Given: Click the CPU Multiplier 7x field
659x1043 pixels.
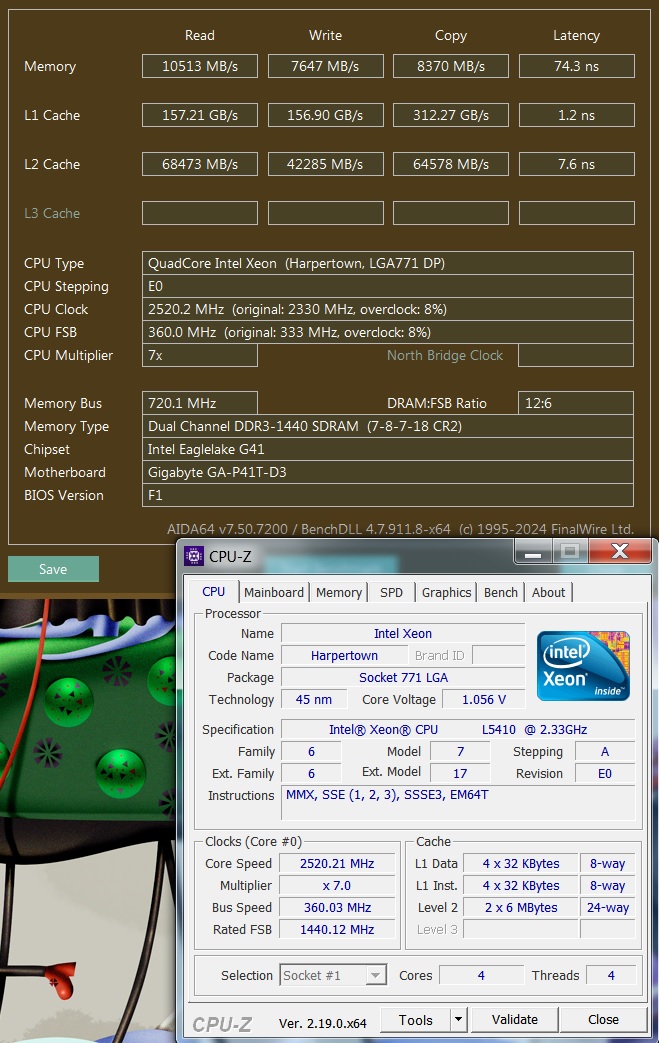Looking at the screenshot, I should (199, 355).
